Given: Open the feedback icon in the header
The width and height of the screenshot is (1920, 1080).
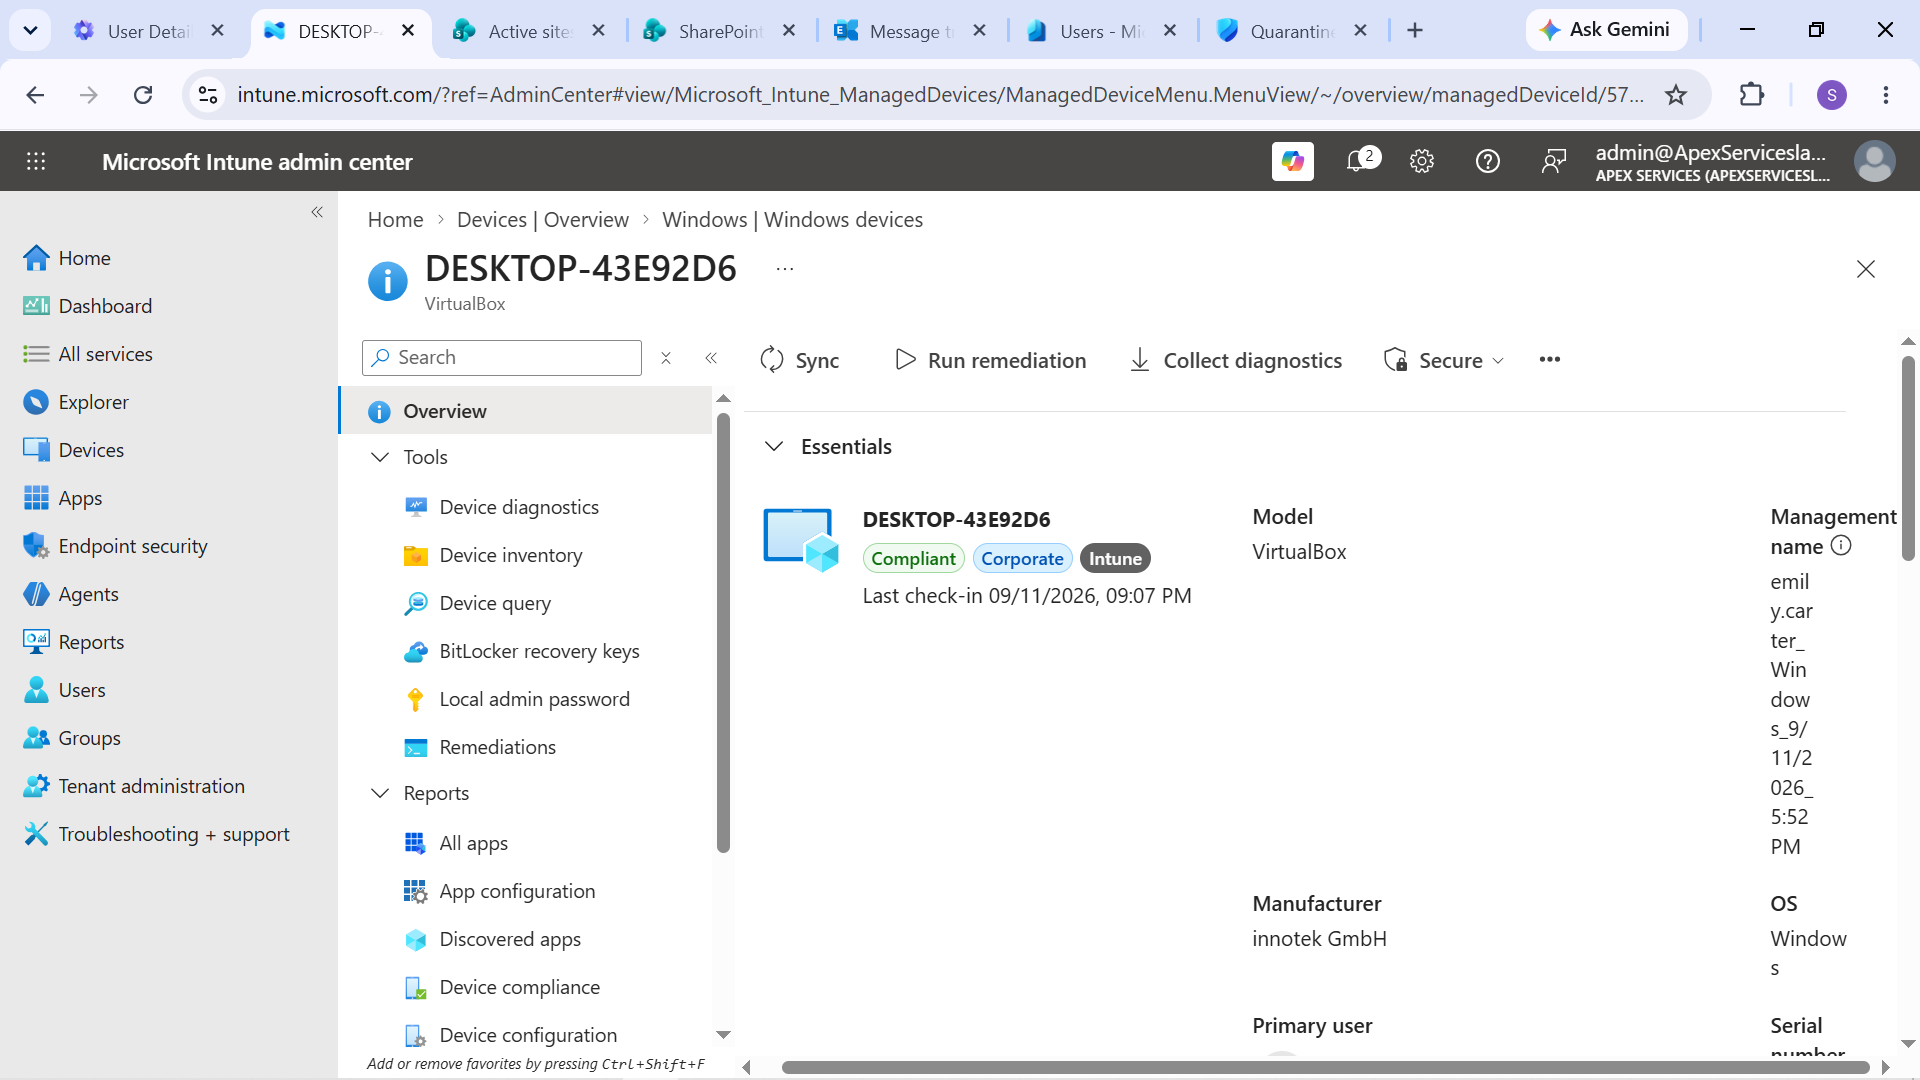Looking at the screenshot, I should click(1553, 161).
